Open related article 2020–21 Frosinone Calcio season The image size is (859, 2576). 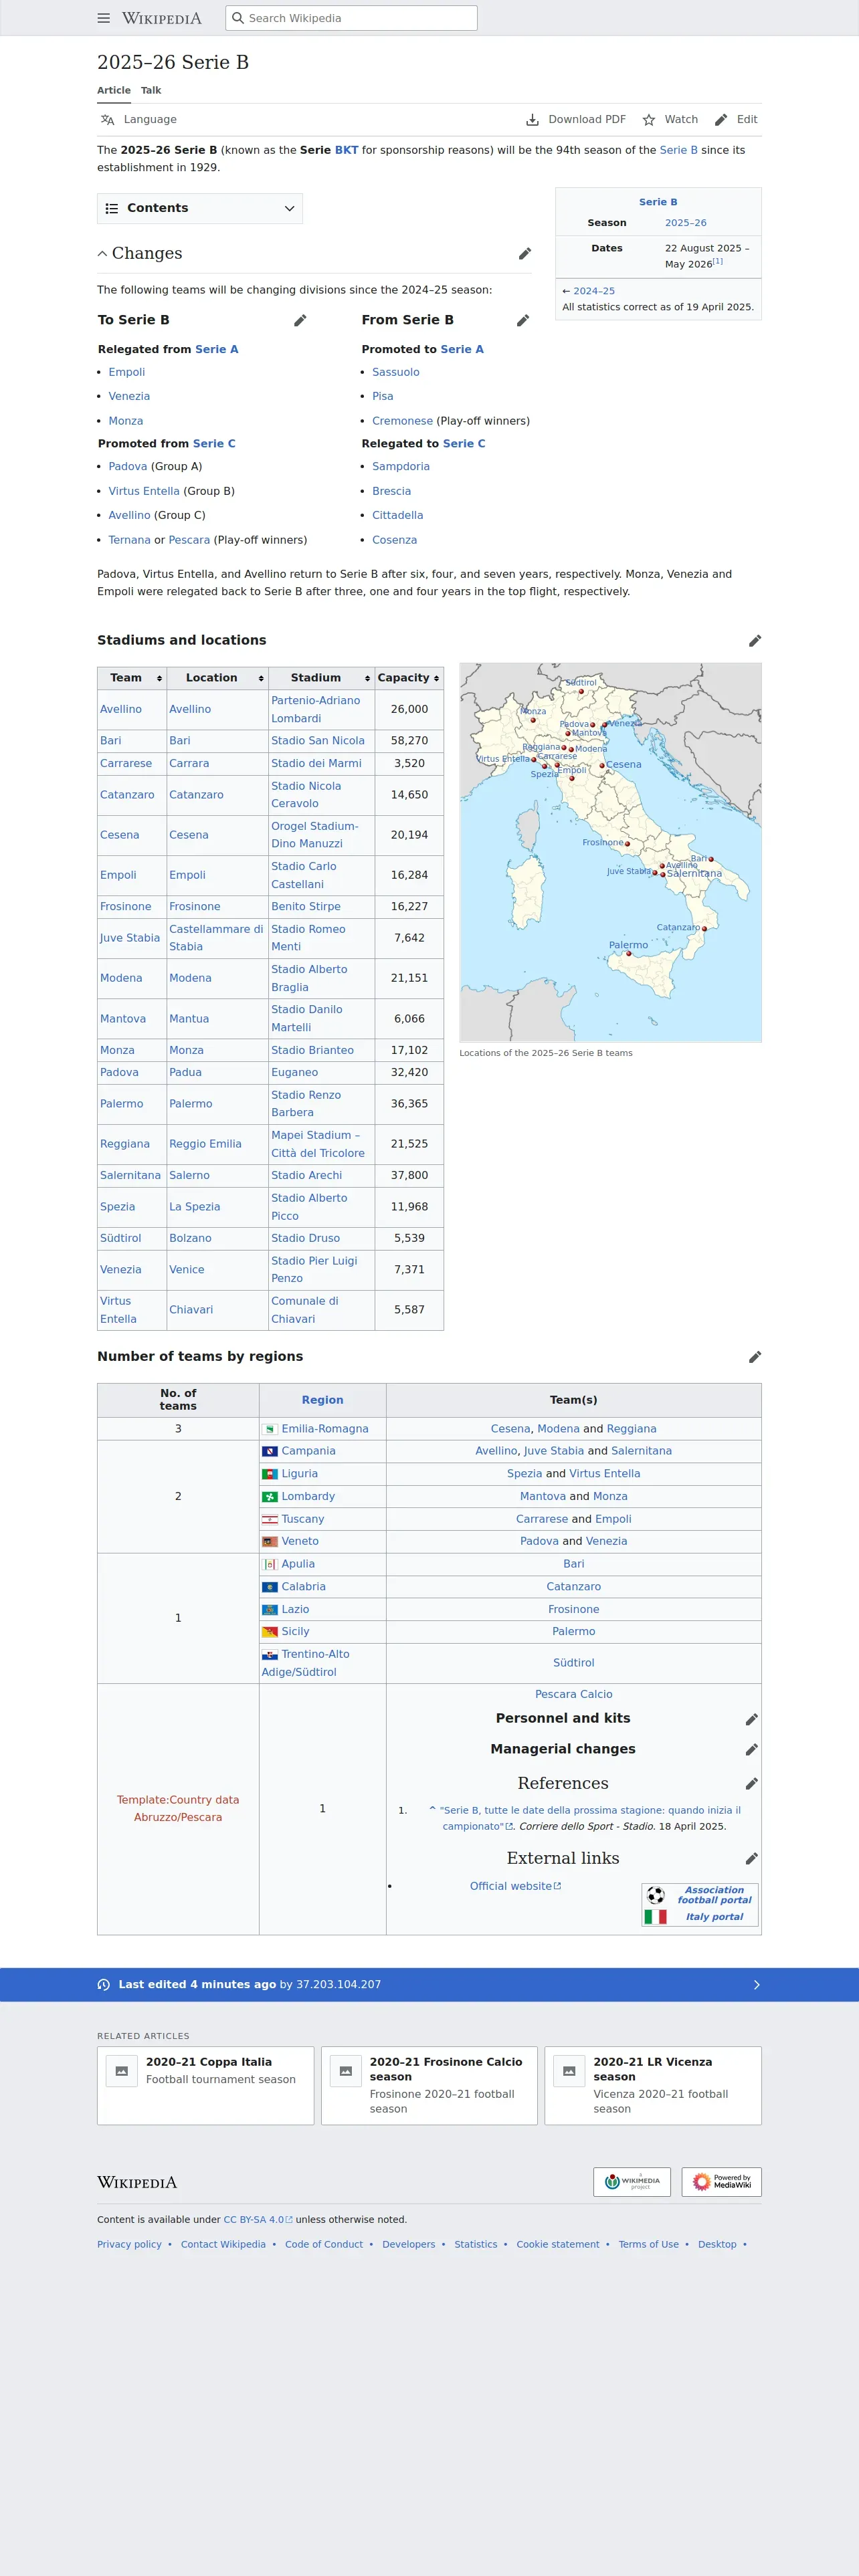coord(429,2086)
